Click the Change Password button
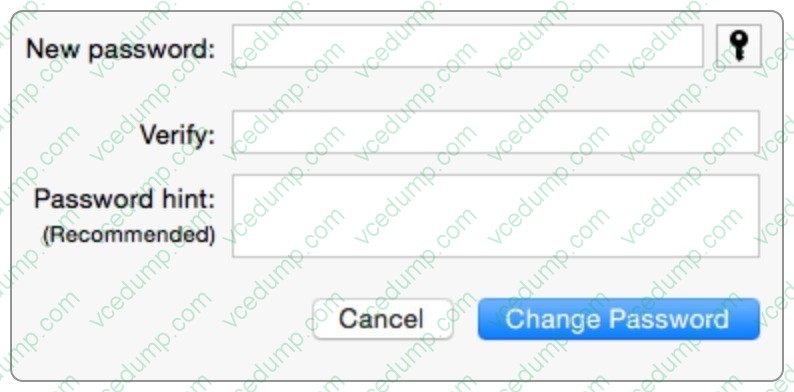 (619, 319)
